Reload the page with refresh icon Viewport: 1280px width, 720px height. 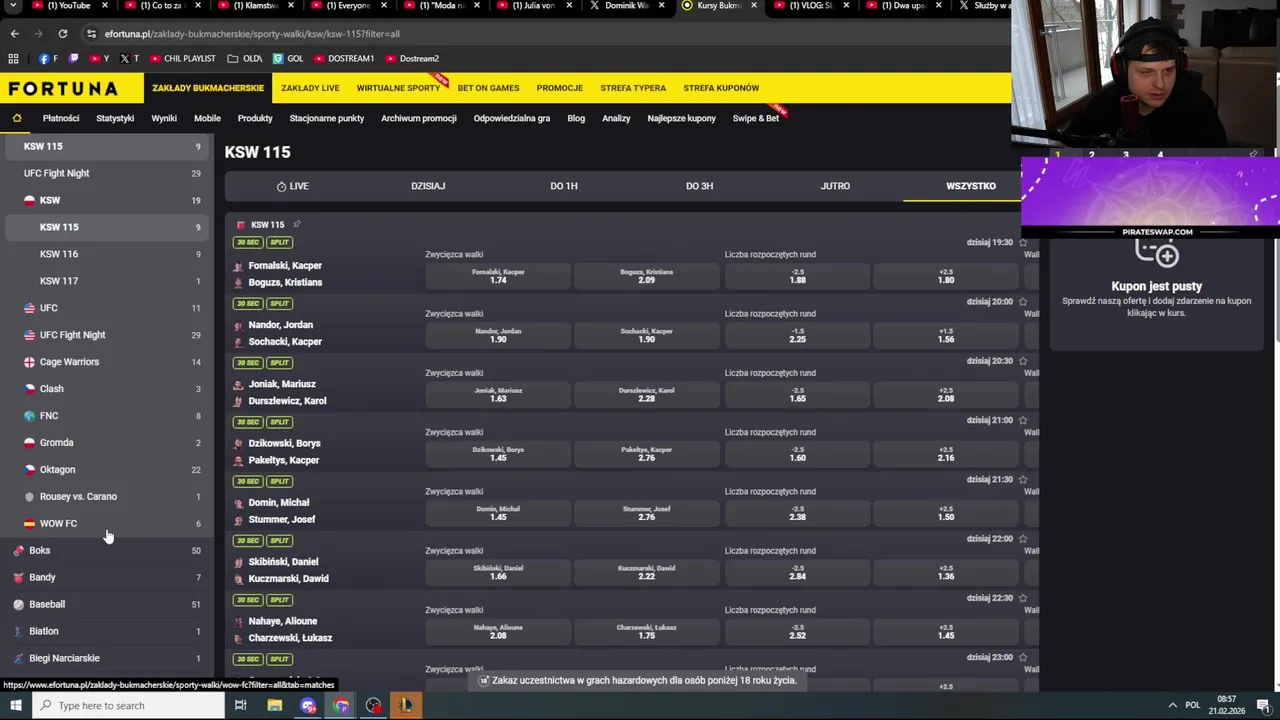[x=62, y=33]
